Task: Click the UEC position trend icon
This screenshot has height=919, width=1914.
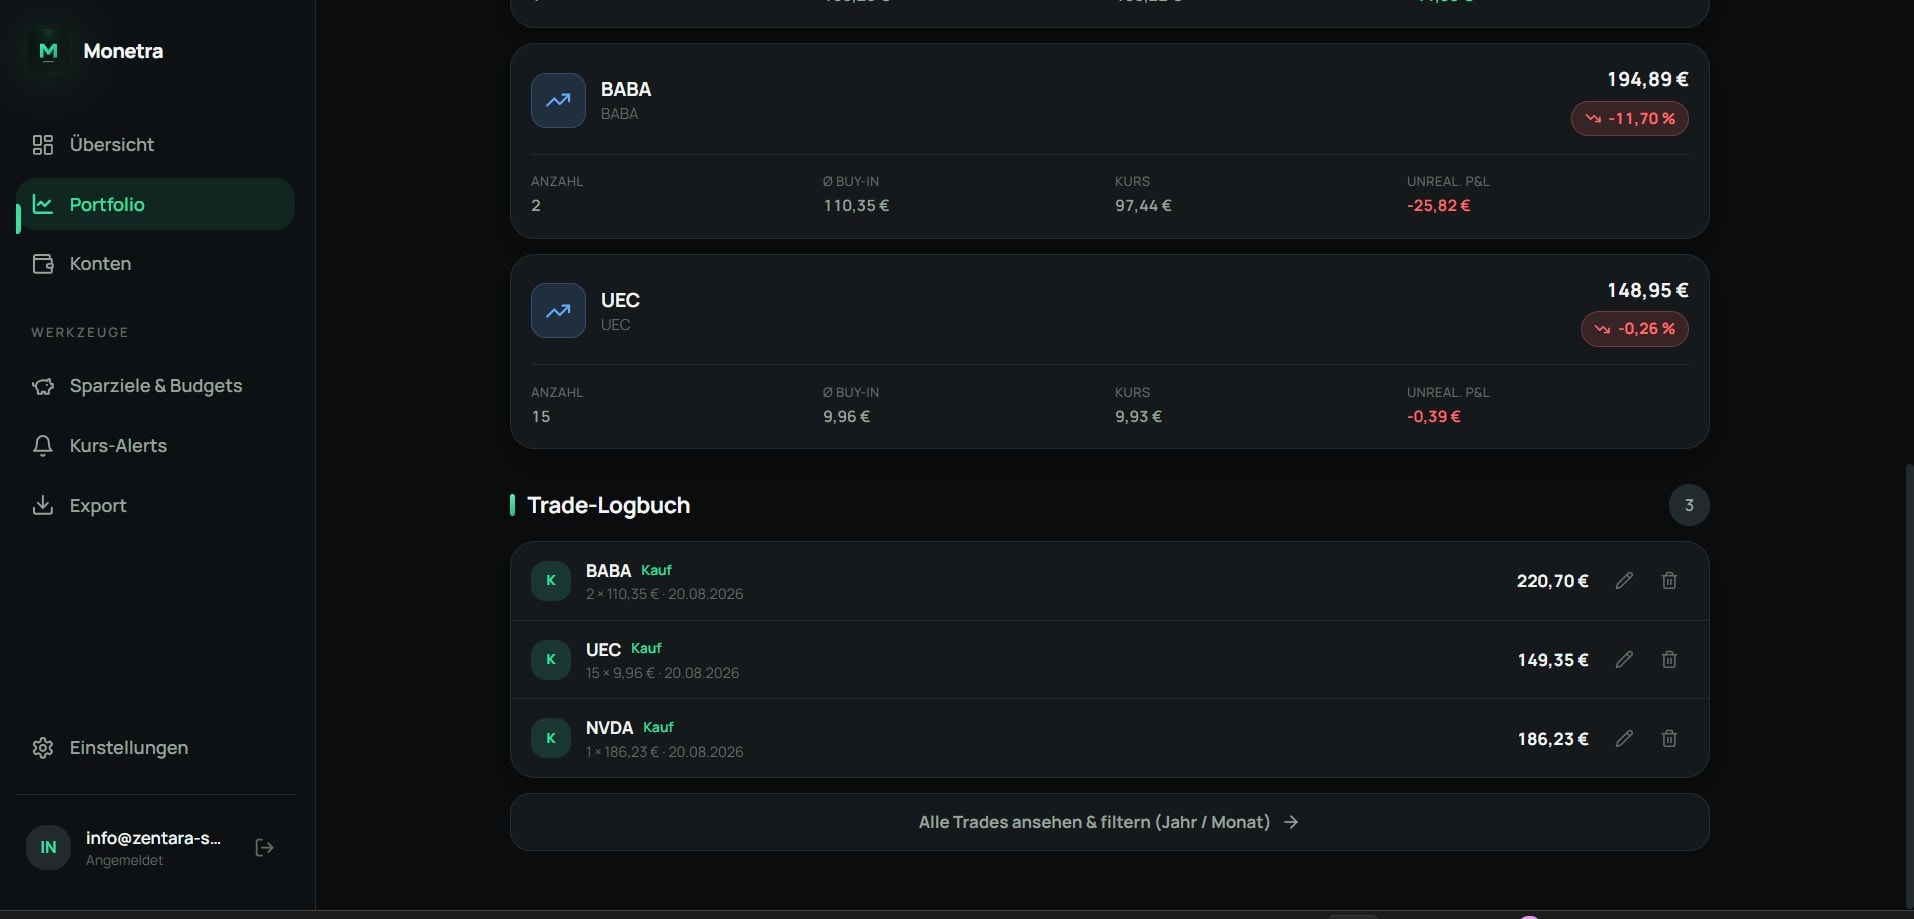Action: click(558, 311)
